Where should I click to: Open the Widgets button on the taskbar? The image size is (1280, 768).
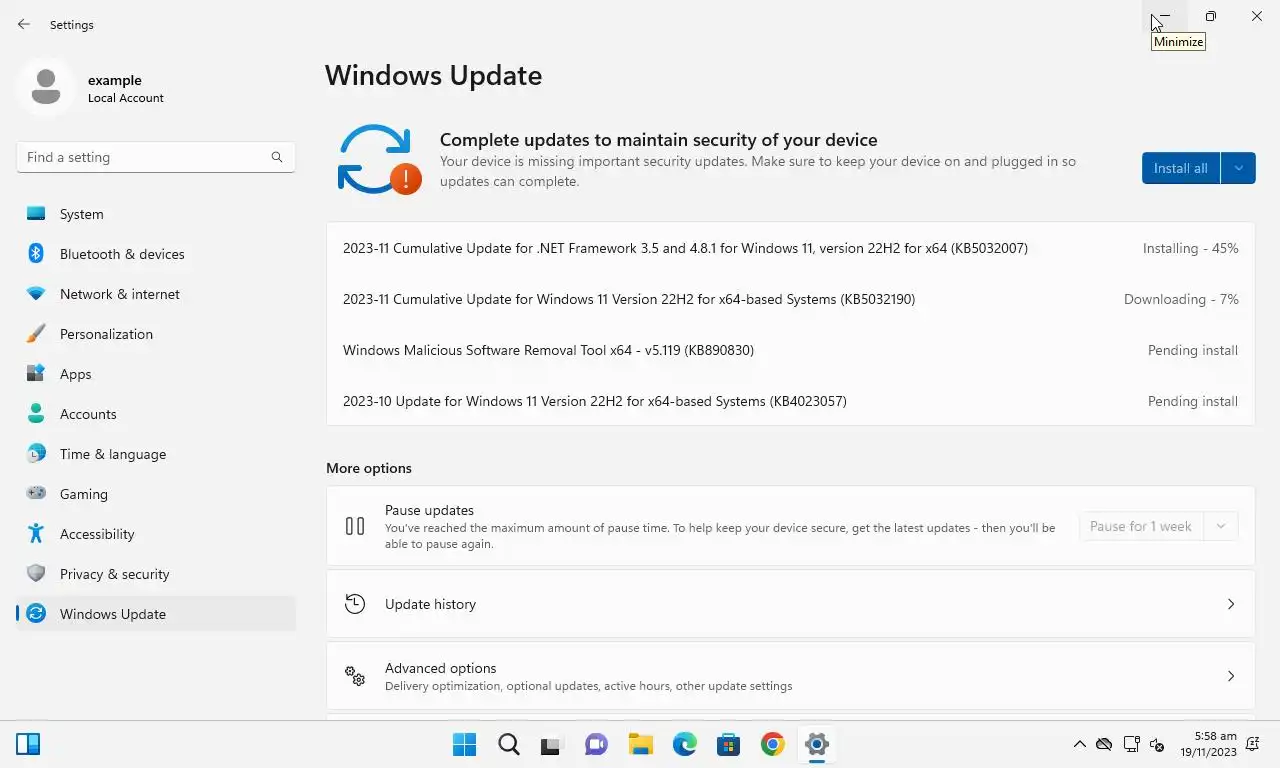[x=28, y=744]
